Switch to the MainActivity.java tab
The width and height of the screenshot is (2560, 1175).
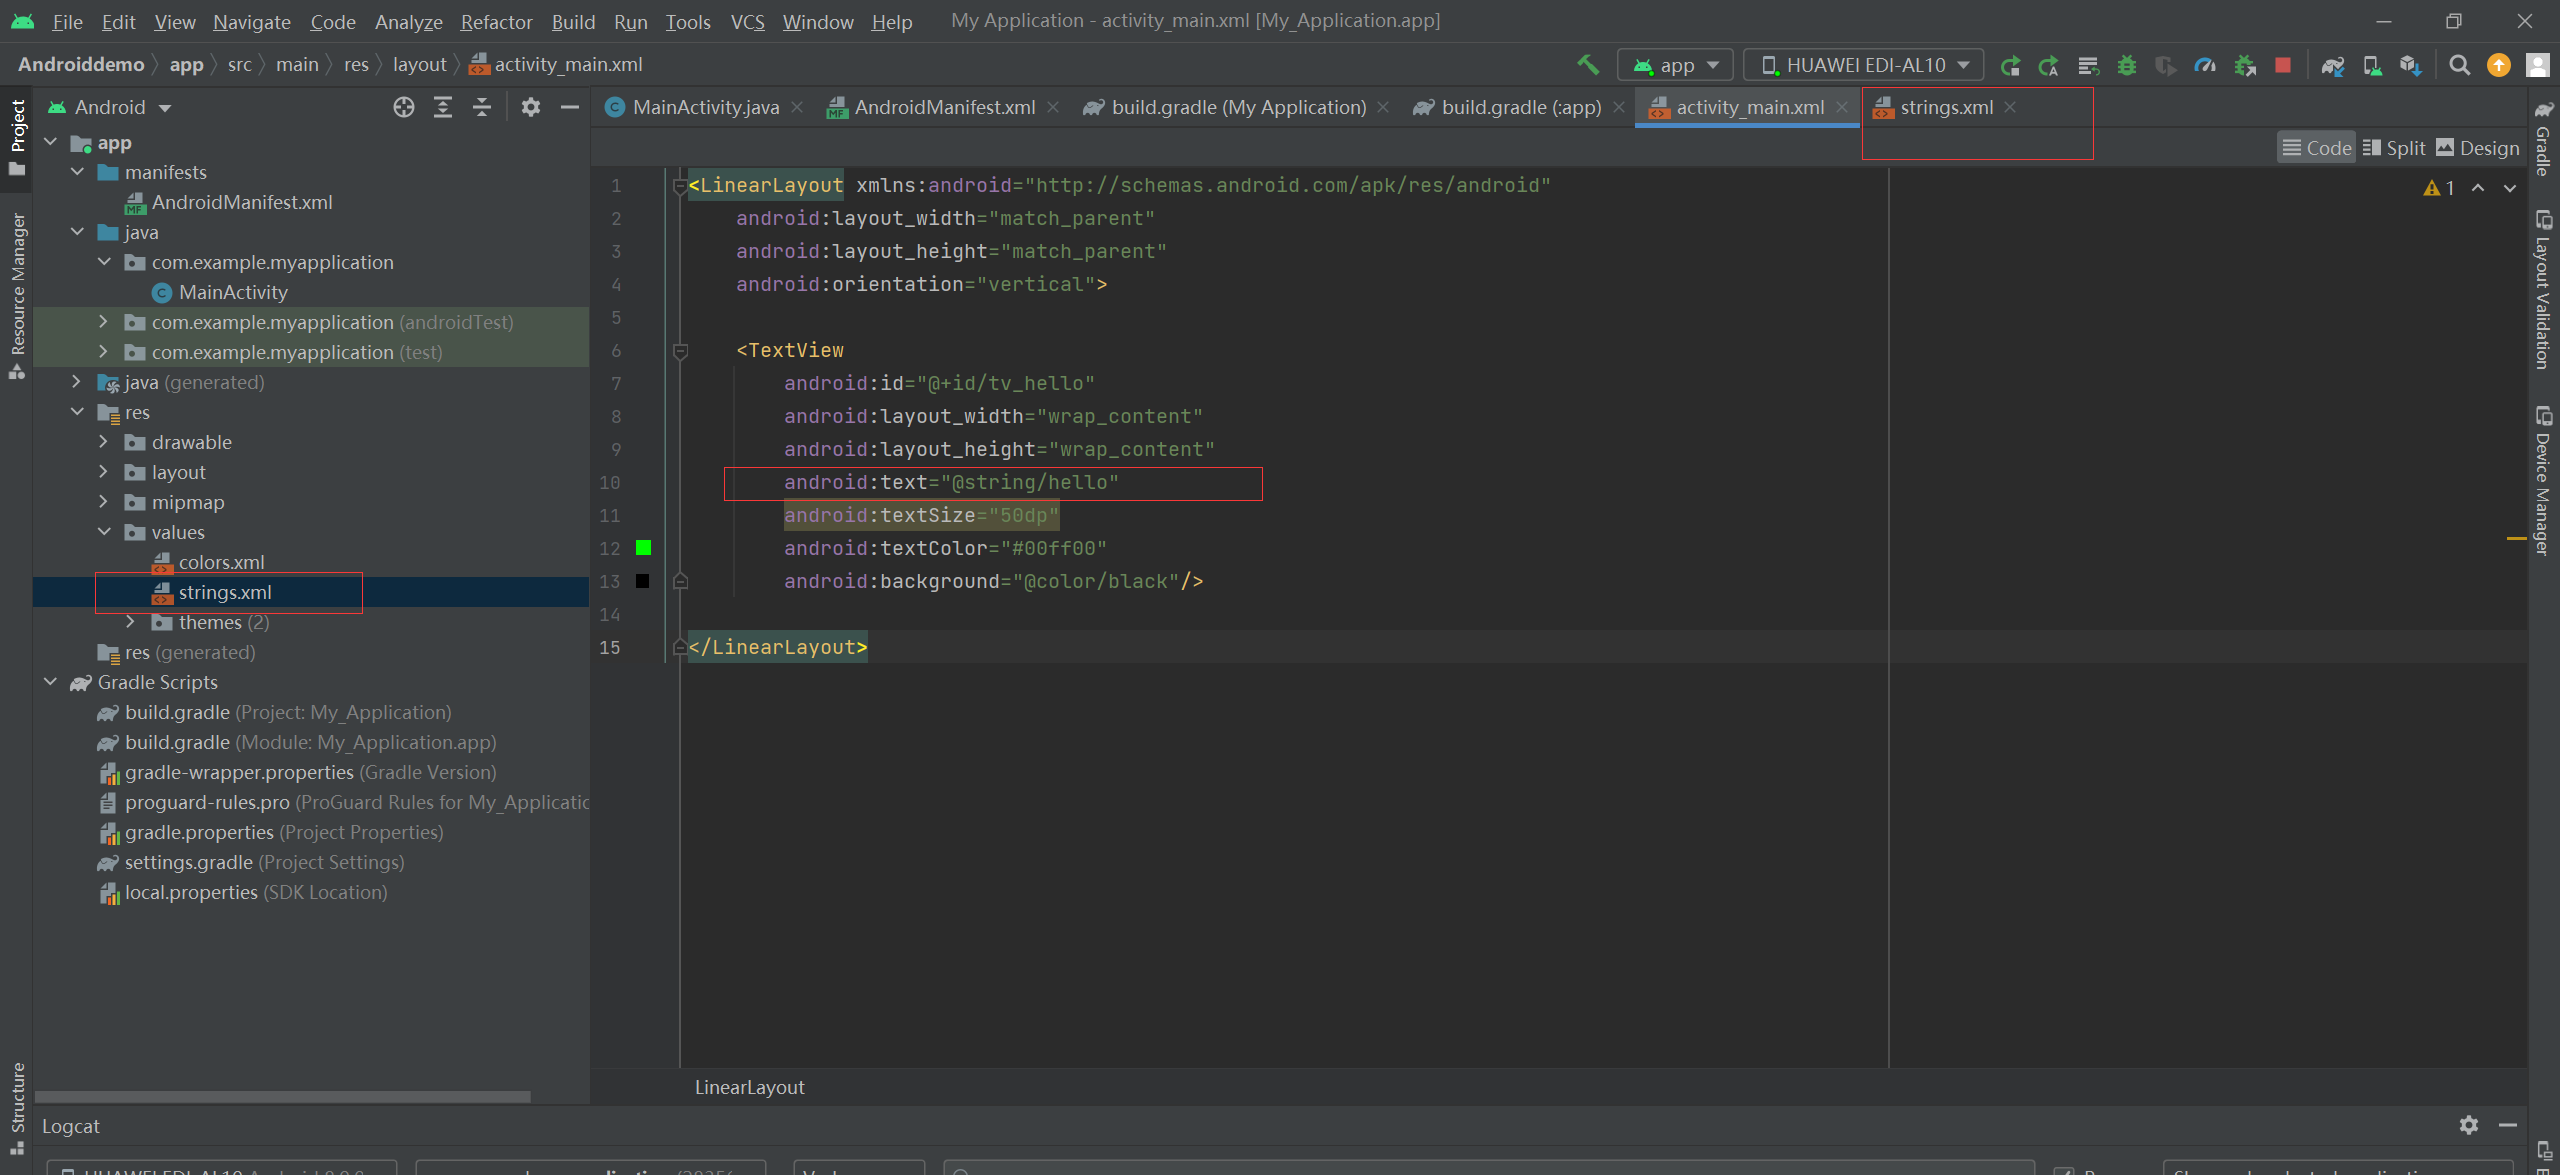tap(705, 107)
